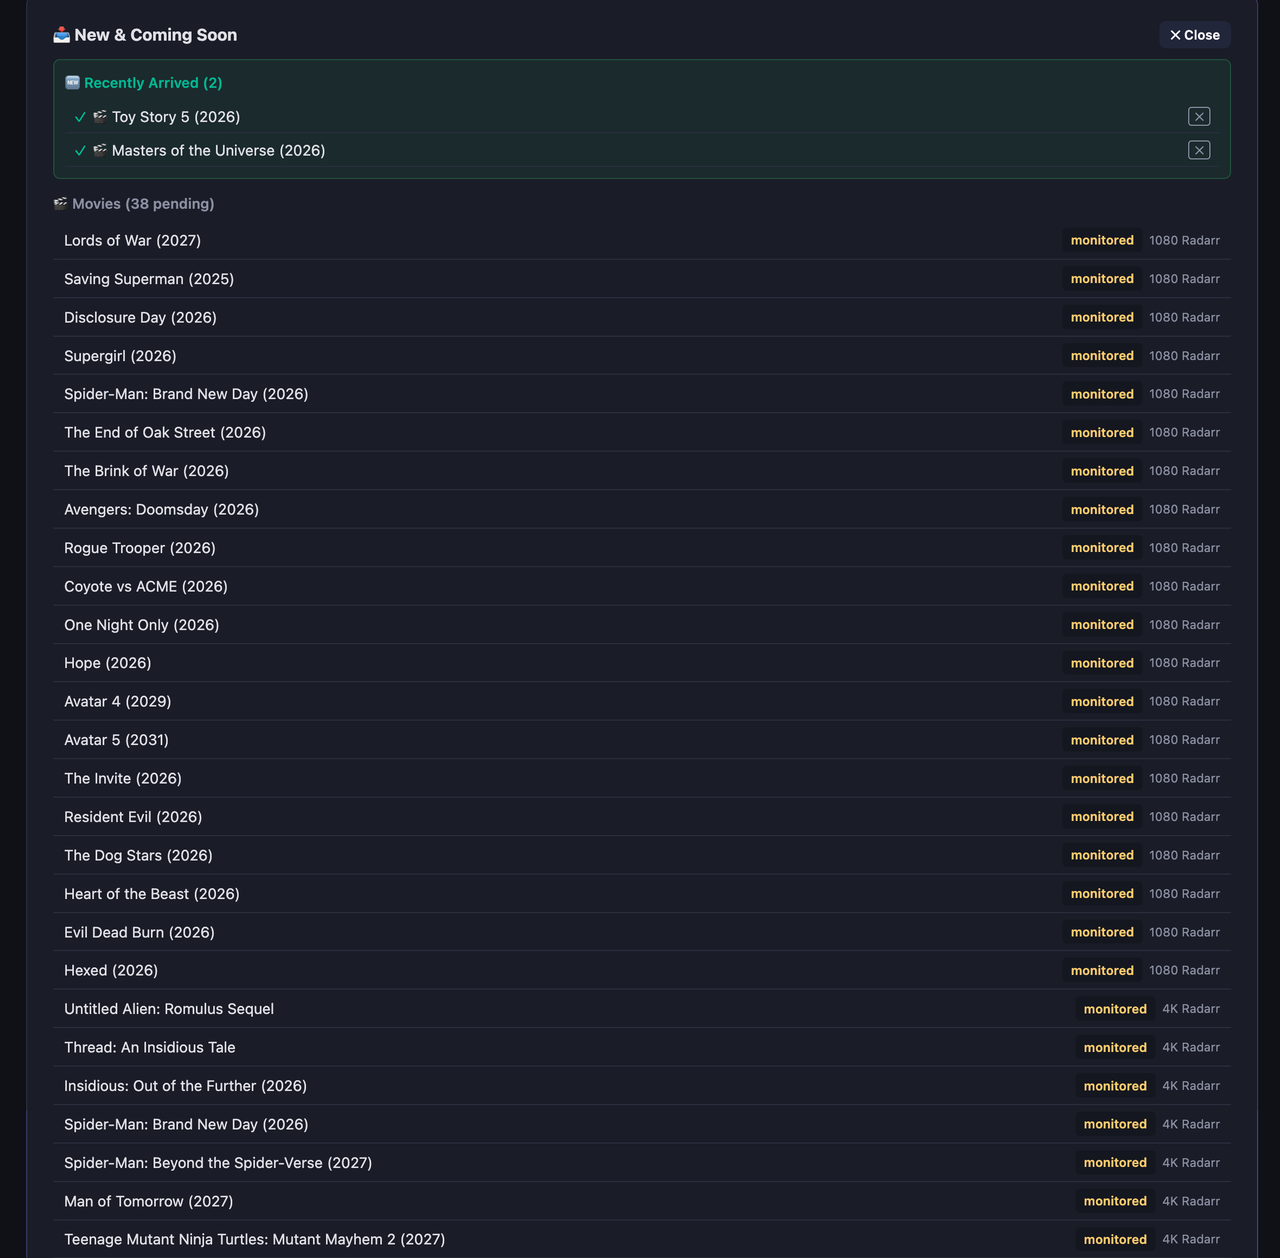The image size is (1280, 1258).
Task: Click monitored badge for Teenage Mutant Ninja Turtles
Action: pyautogui.click(x=1115, y=1239)
